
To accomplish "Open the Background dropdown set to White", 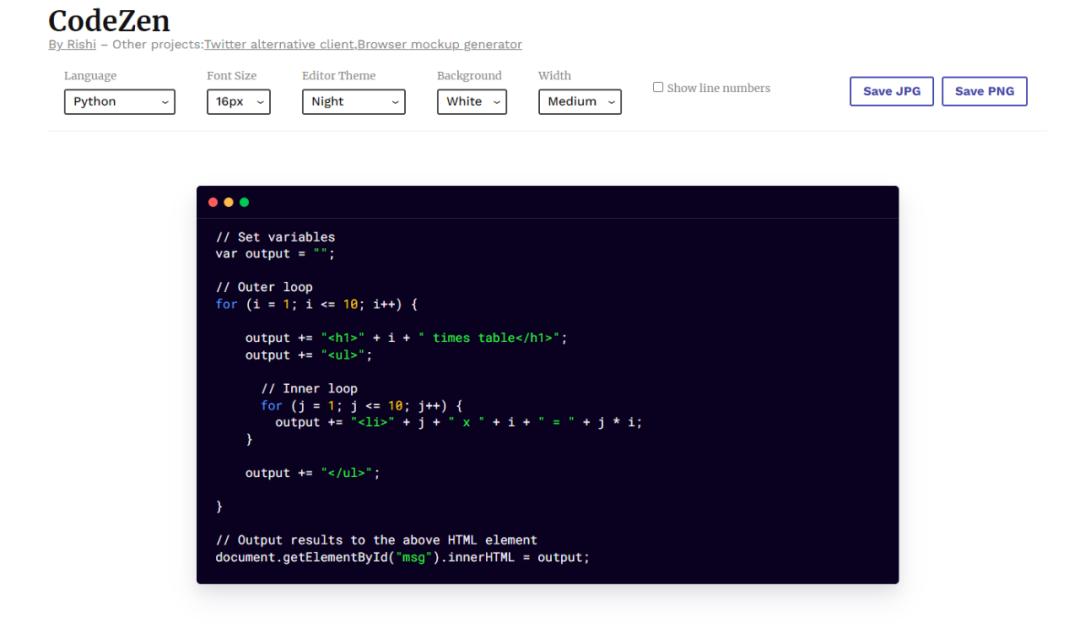I will (x=472, y=101).
